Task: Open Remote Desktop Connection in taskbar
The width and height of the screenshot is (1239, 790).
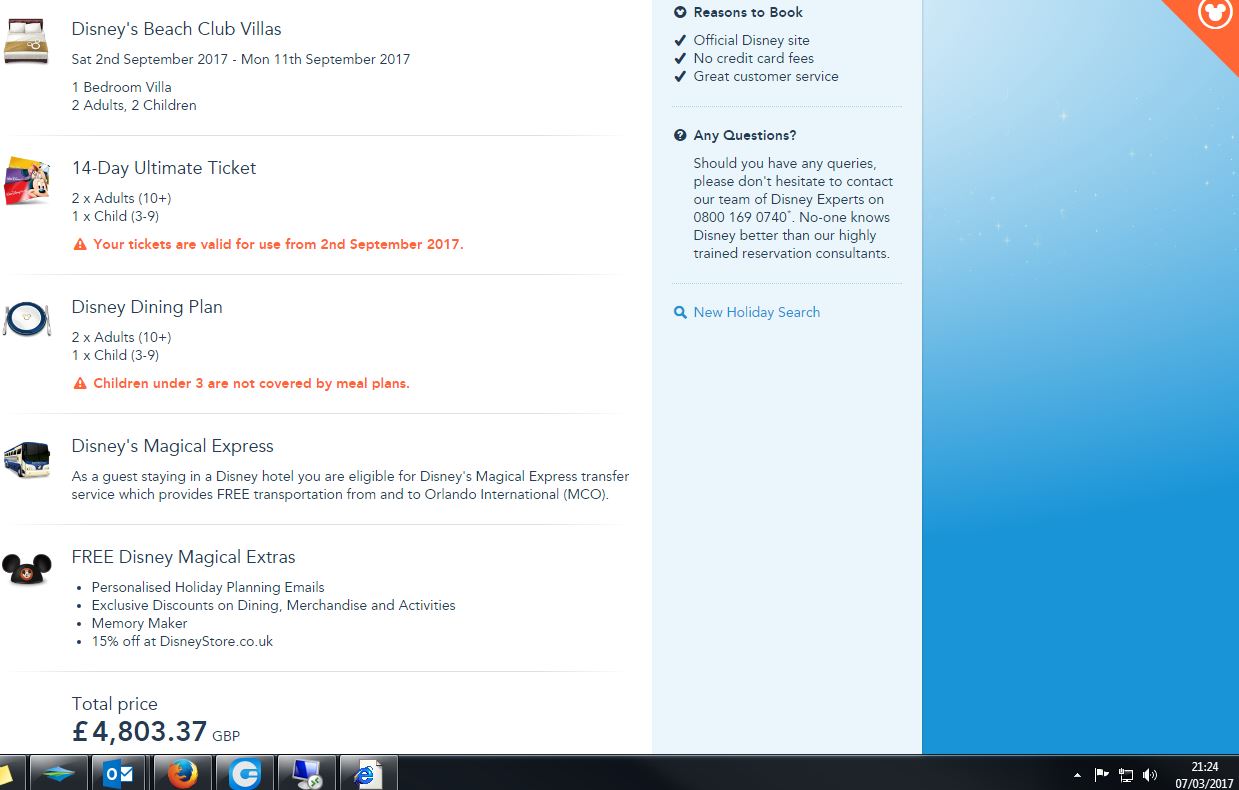Action: [306, 773]
